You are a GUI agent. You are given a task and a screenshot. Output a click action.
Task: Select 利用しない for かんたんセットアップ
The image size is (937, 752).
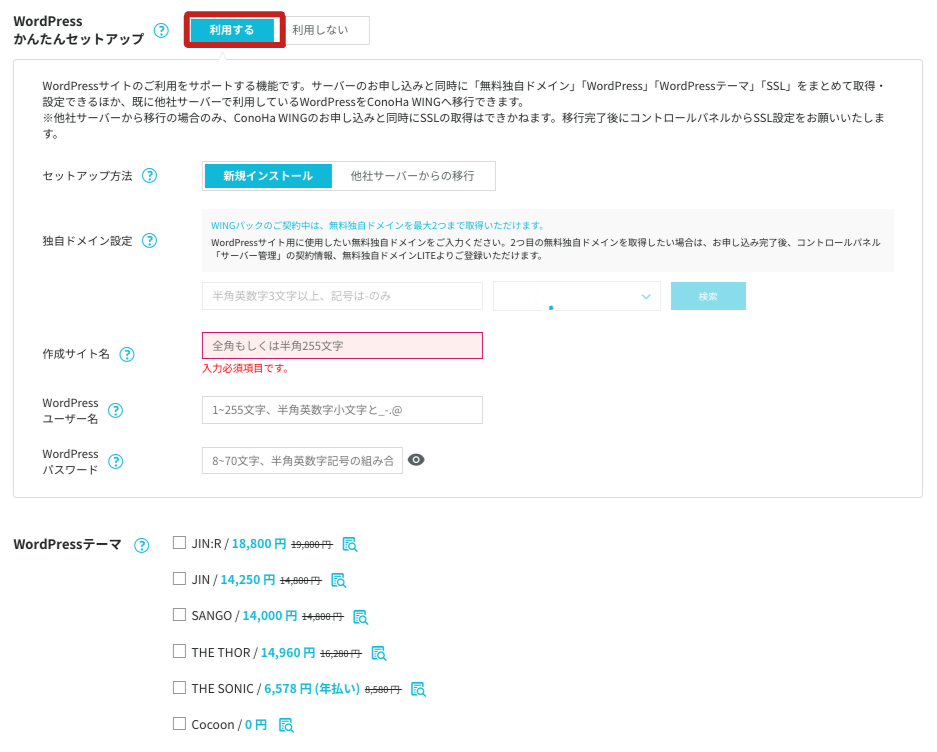tap(321, 30)
